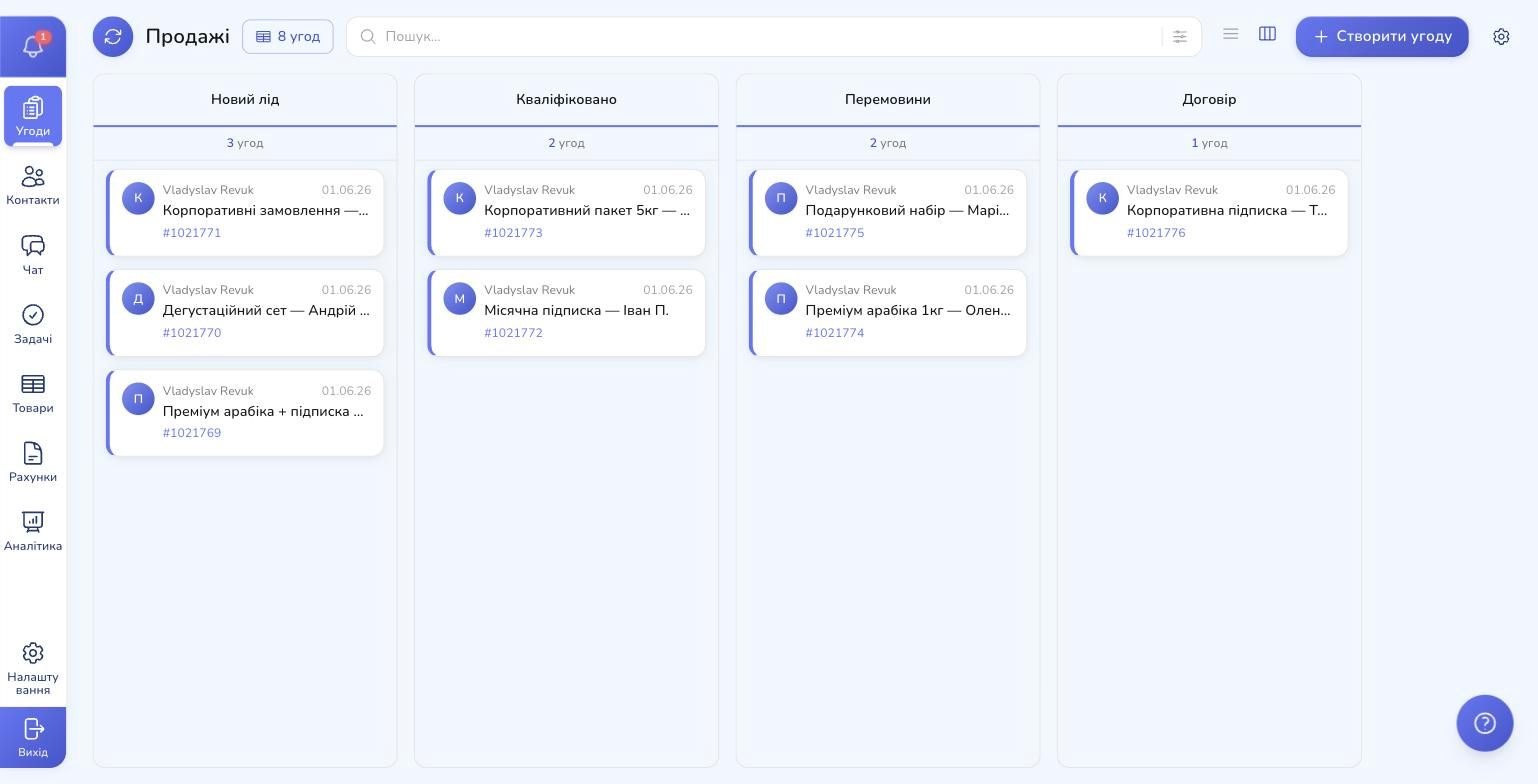
Task: Open deal link #1021770
Action: click(192, 333)
